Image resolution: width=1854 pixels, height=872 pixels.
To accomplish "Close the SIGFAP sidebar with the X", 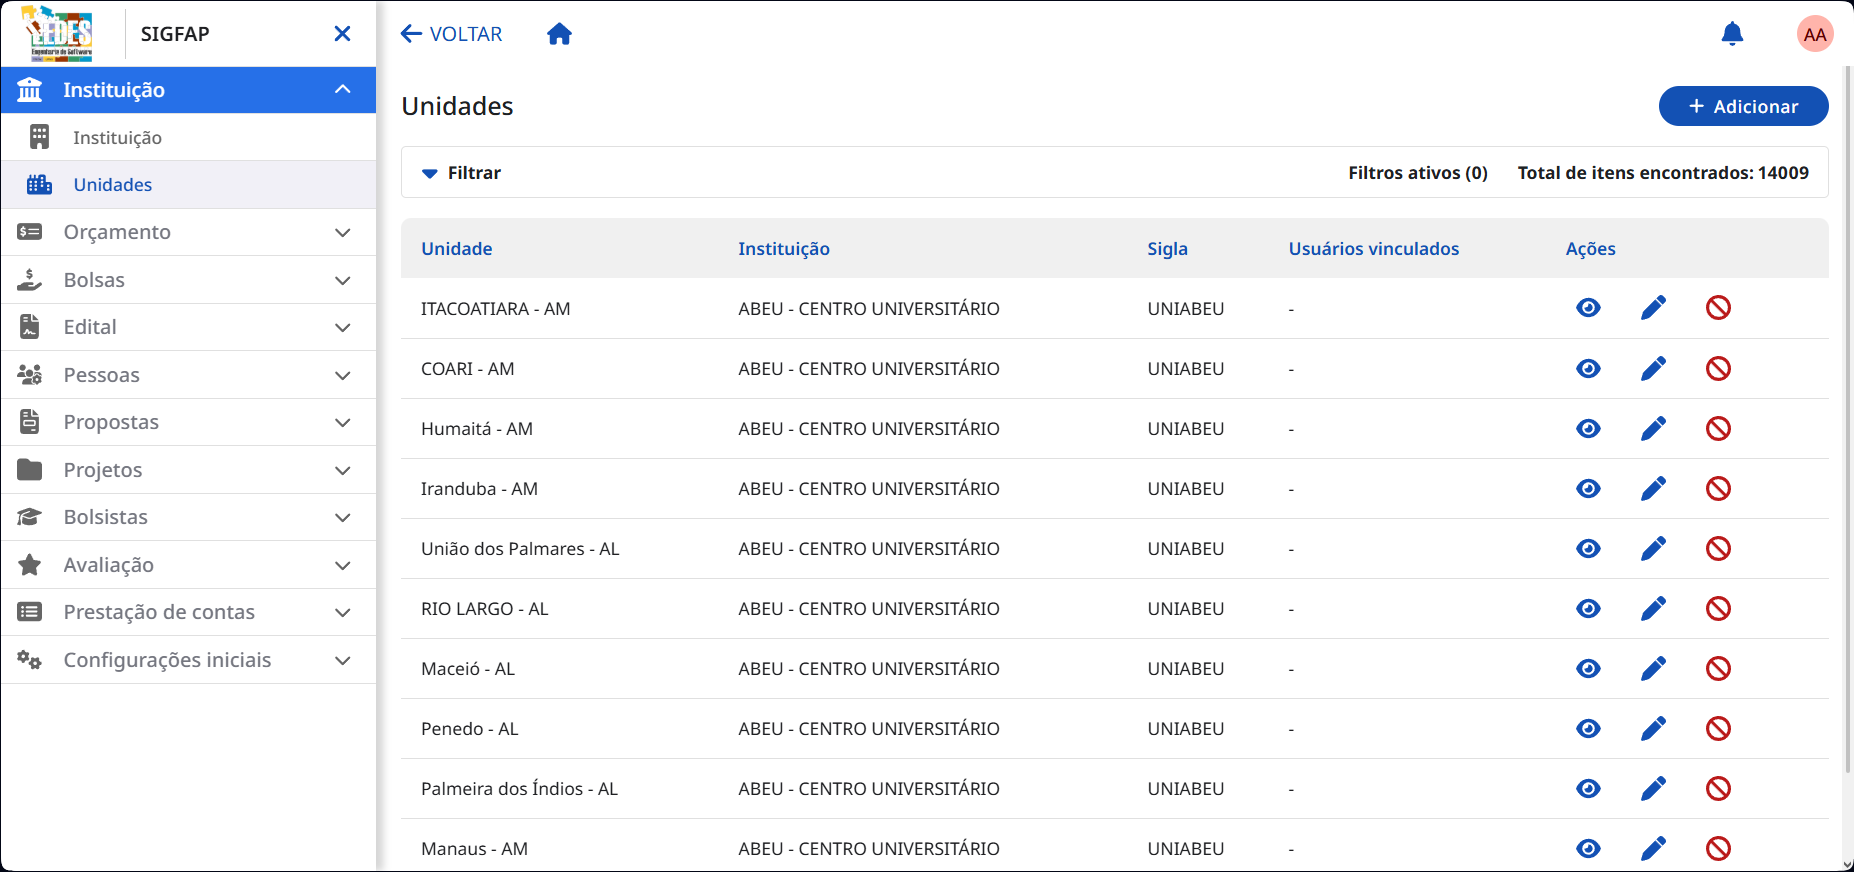I will [342, 34].
